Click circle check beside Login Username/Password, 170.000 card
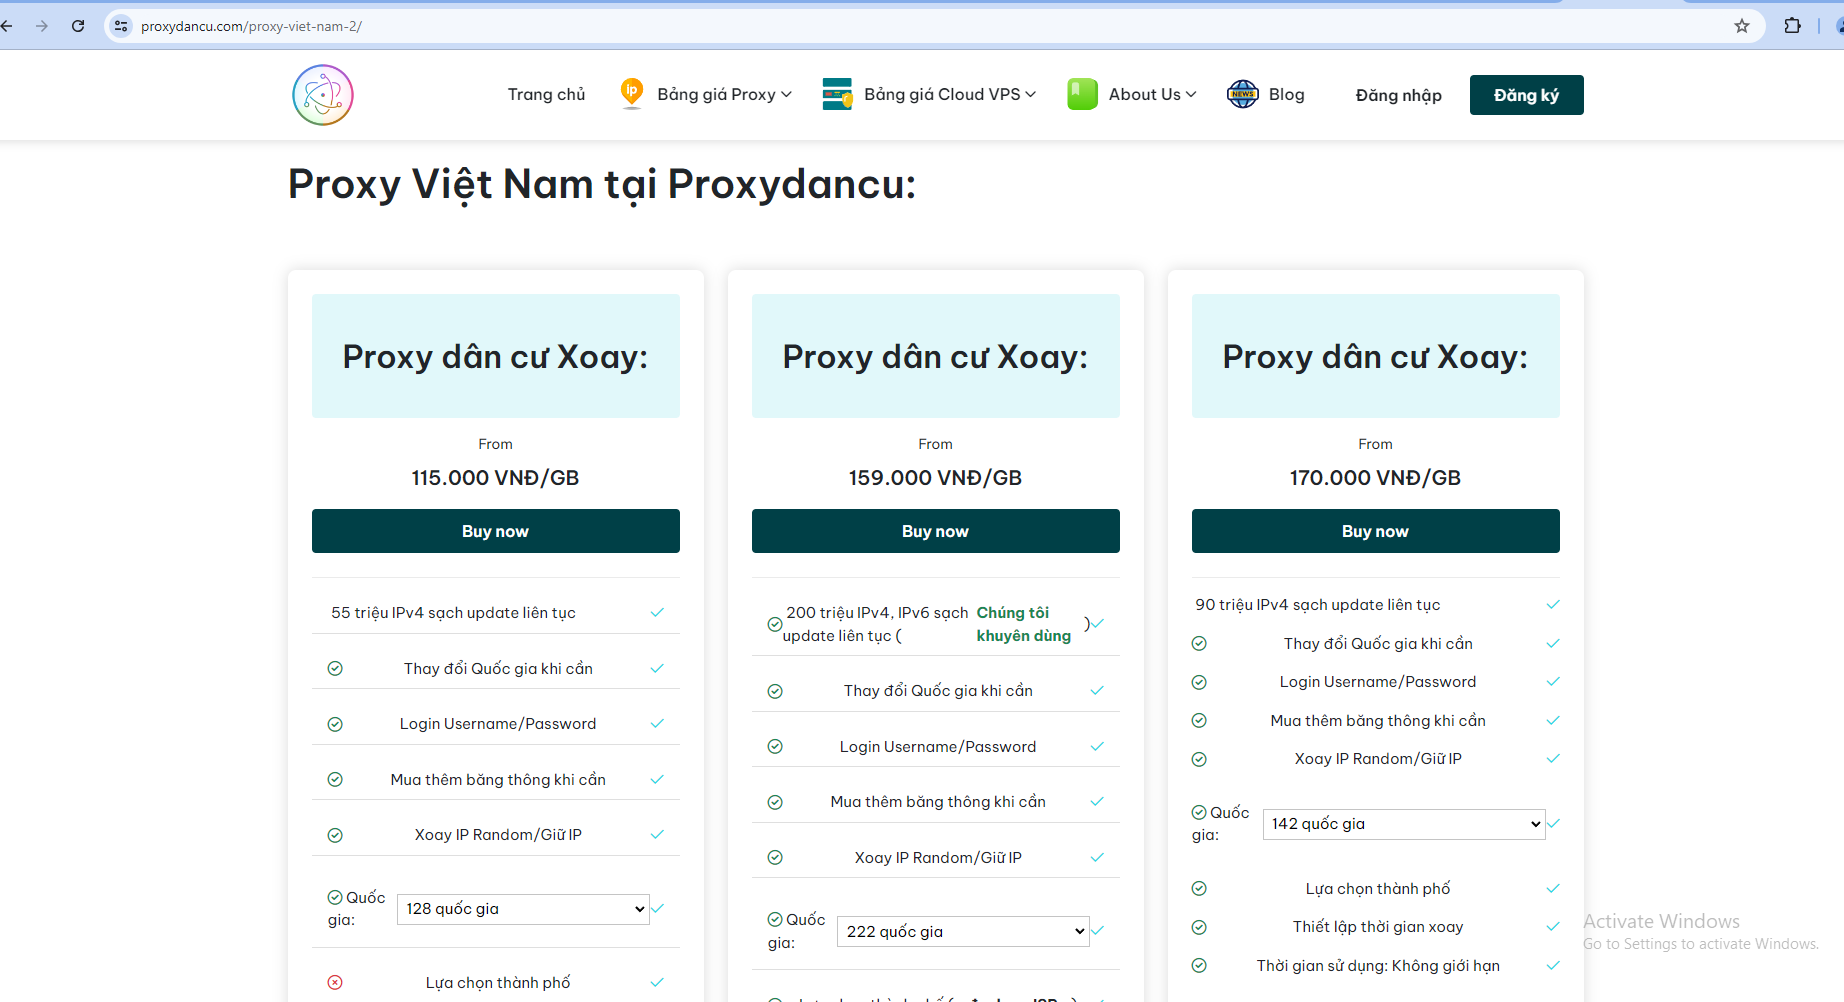The width and height of the screenshot is (1844, 1002). pyautogui.click(x=1199, y=682)
